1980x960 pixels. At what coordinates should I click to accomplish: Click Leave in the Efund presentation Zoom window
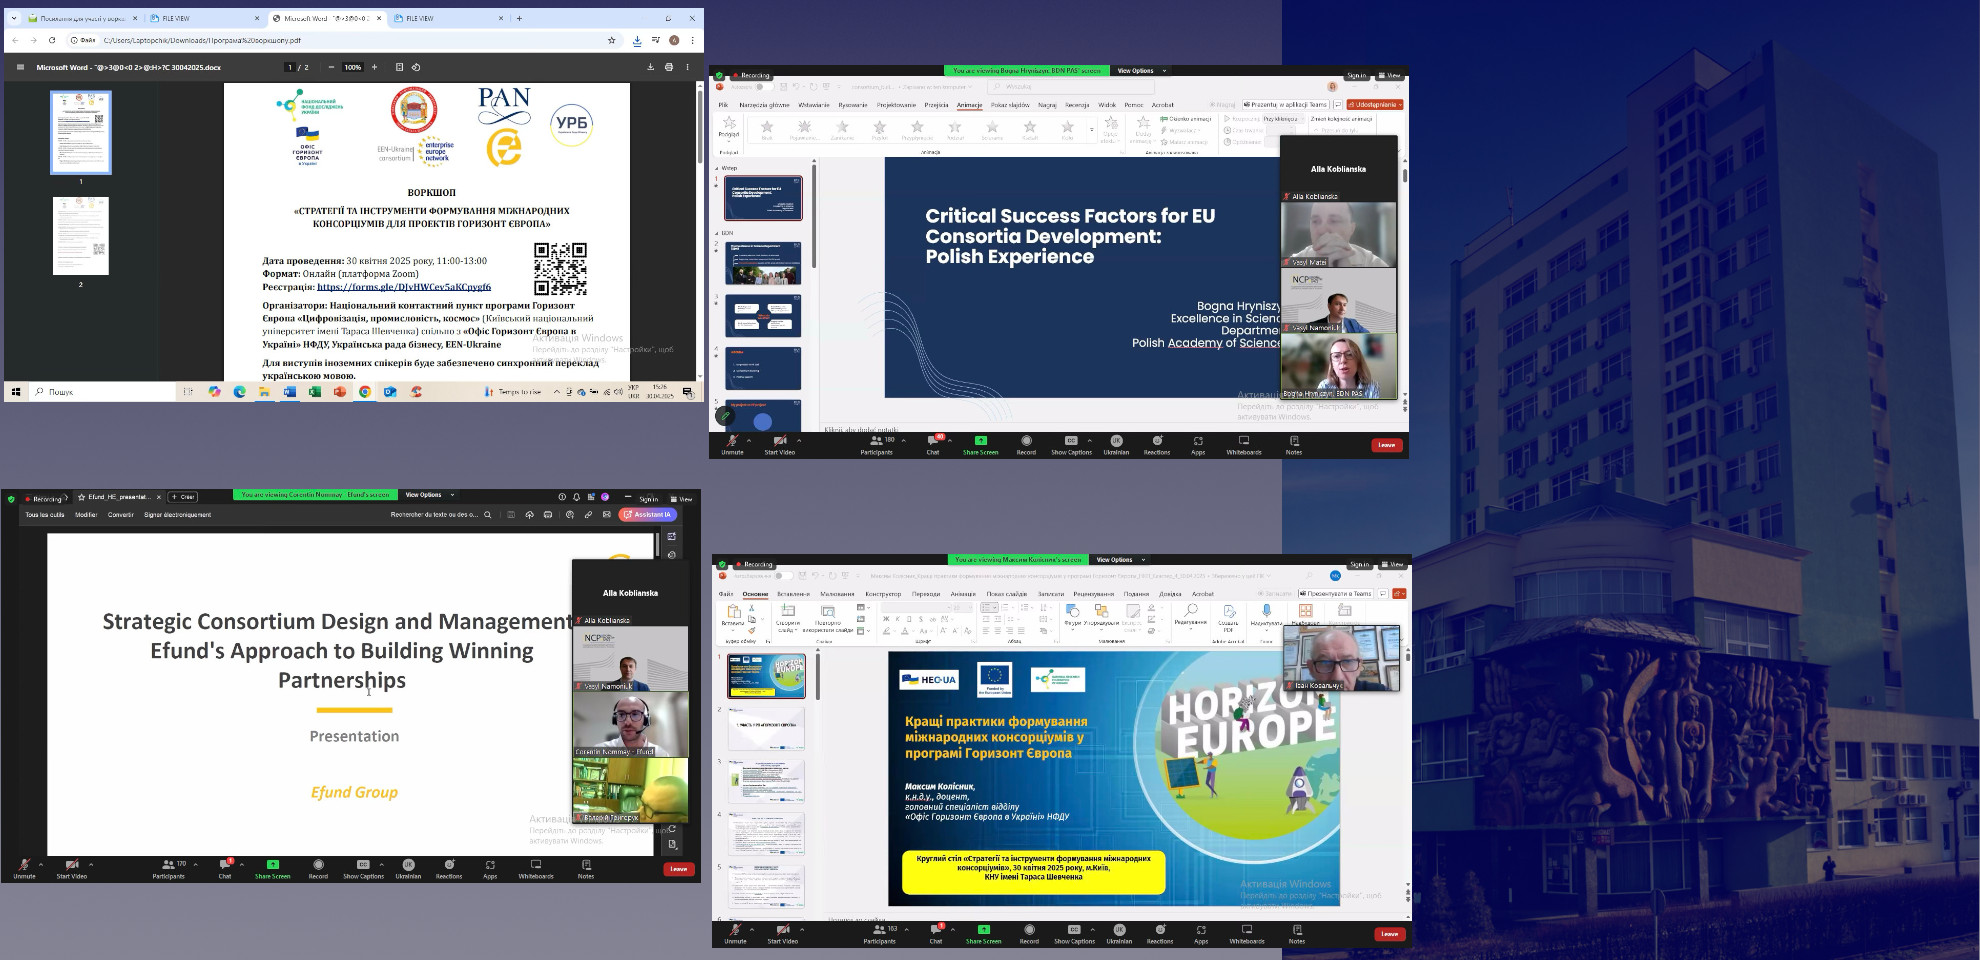pyautogui.click(x=678, y=869)
